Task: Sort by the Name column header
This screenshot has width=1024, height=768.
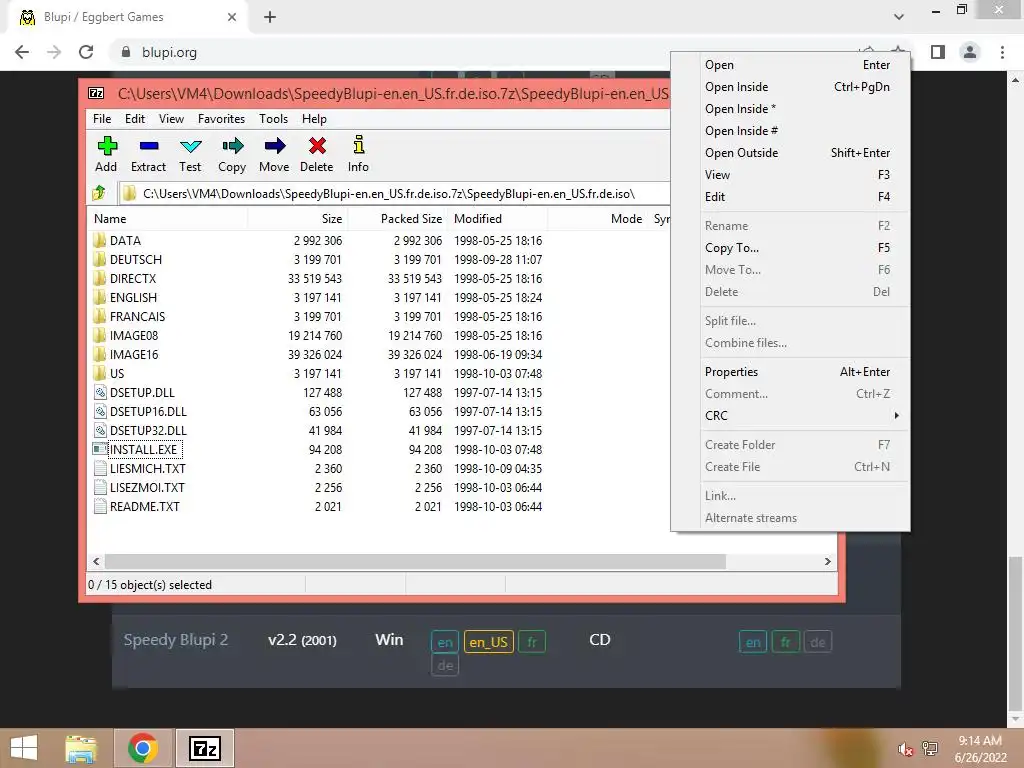Action: pos(168,219)
